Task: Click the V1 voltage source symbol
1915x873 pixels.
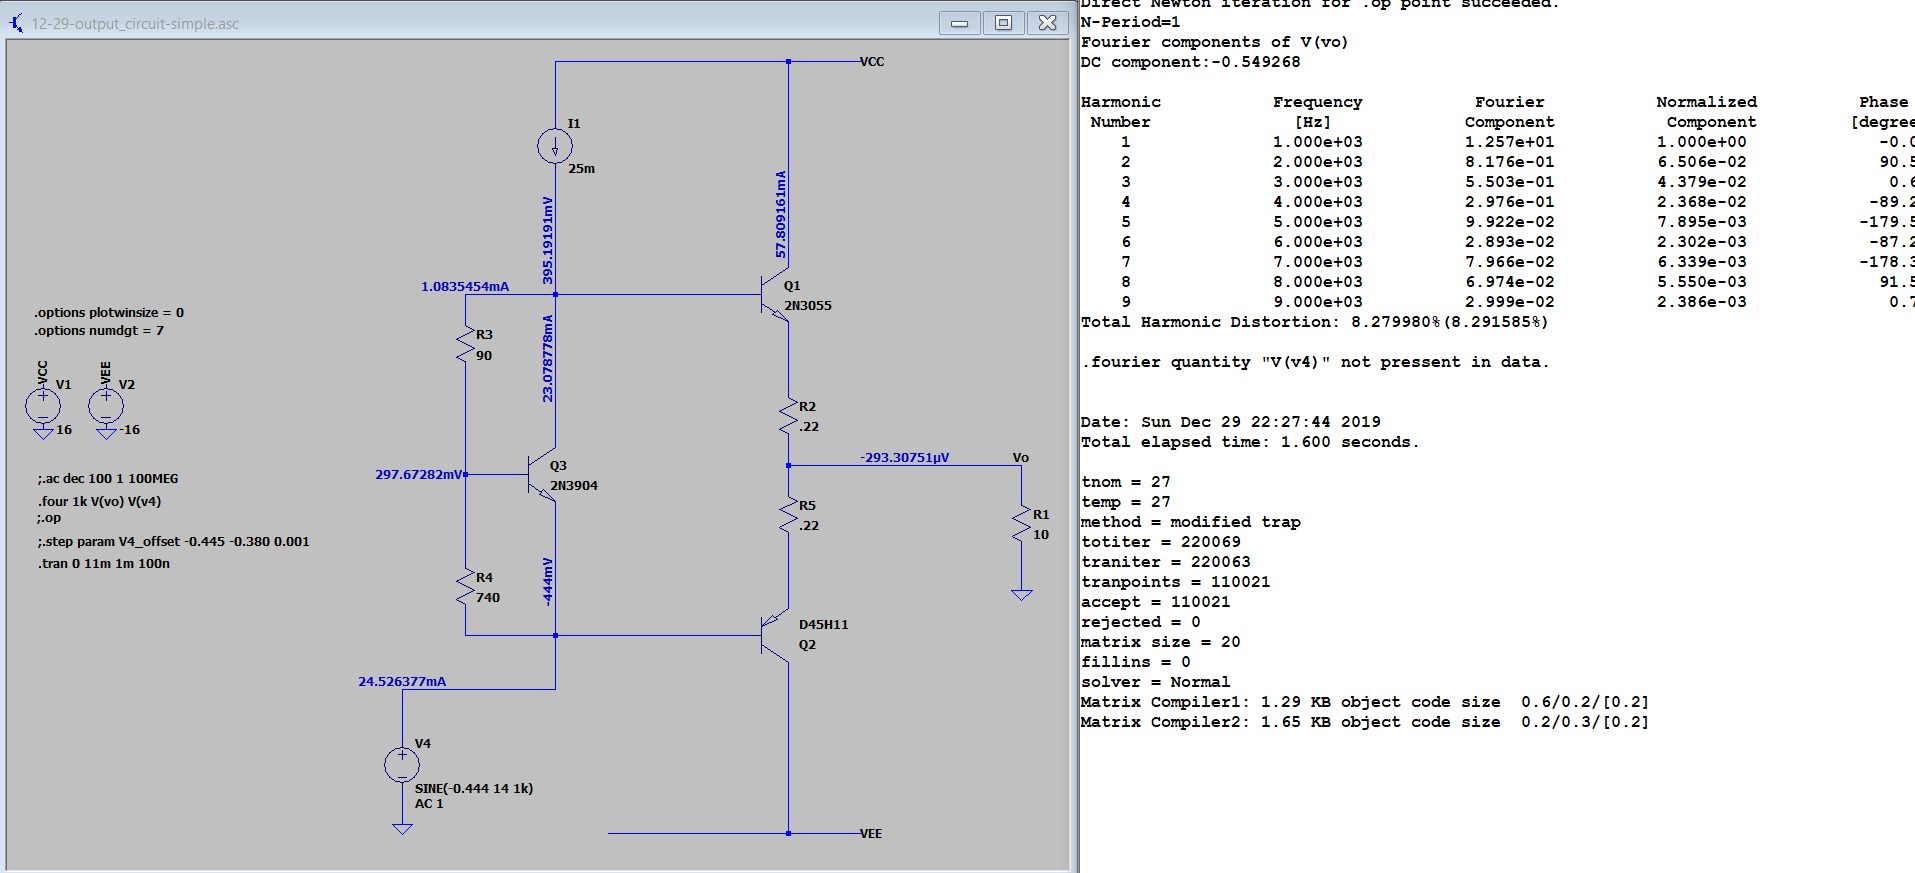Action: click(43, 406)
